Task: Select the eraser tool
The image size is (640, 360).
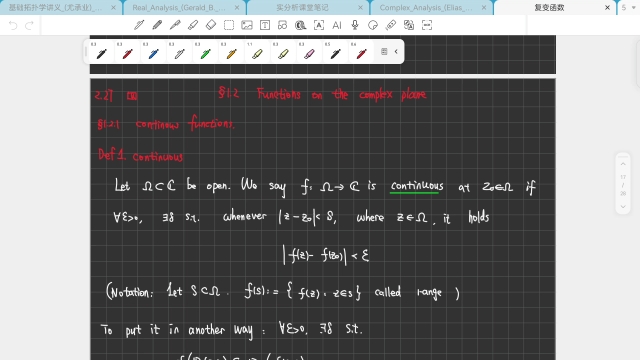Action: click(x=211, y=25)
